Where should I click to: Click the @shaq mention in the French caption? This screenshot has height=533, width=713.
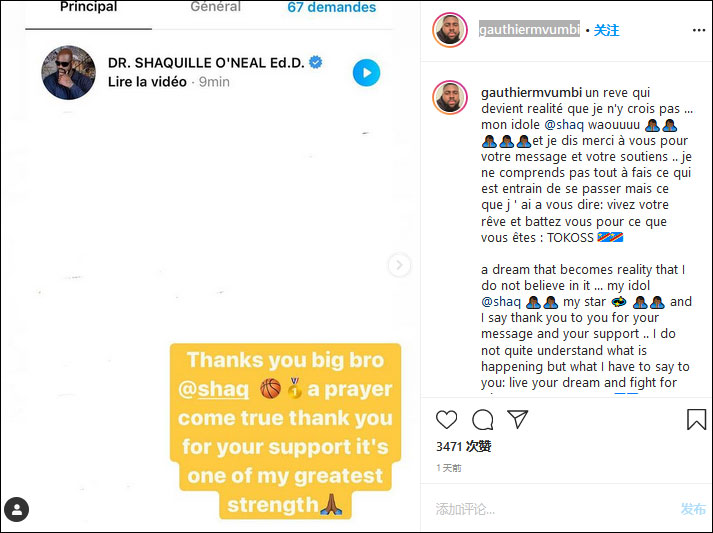coord(564,125)
